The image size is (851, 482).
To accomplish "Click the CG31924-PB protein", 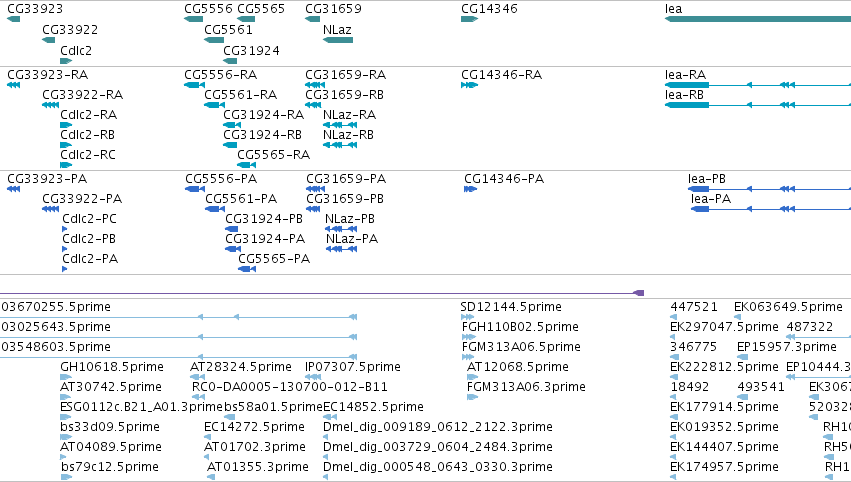I will 264,219.
